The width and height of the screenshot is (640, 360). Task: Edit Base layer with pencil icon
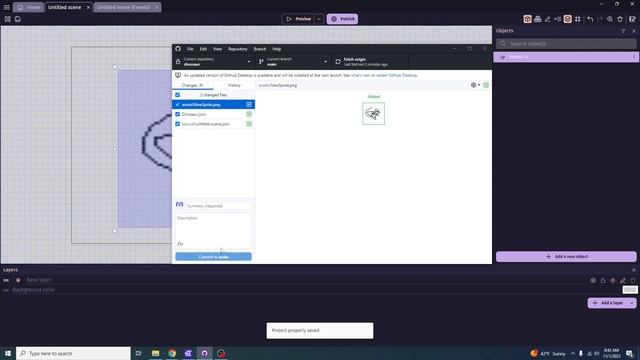click(623, 280)
